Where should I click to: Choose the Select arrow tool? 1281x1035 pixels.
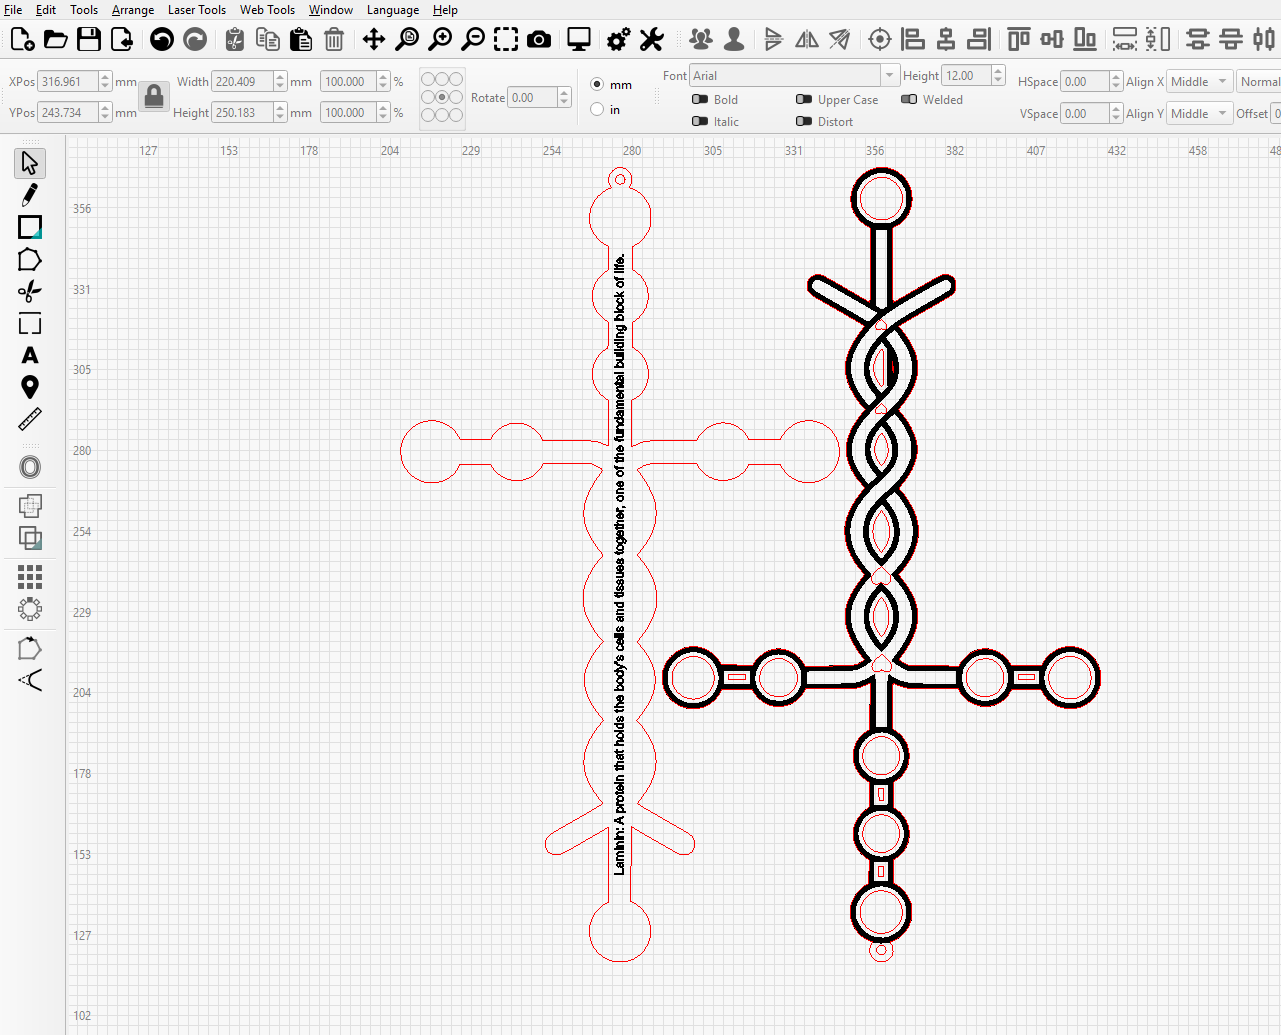pyautogui.click(x=30, y=163)
